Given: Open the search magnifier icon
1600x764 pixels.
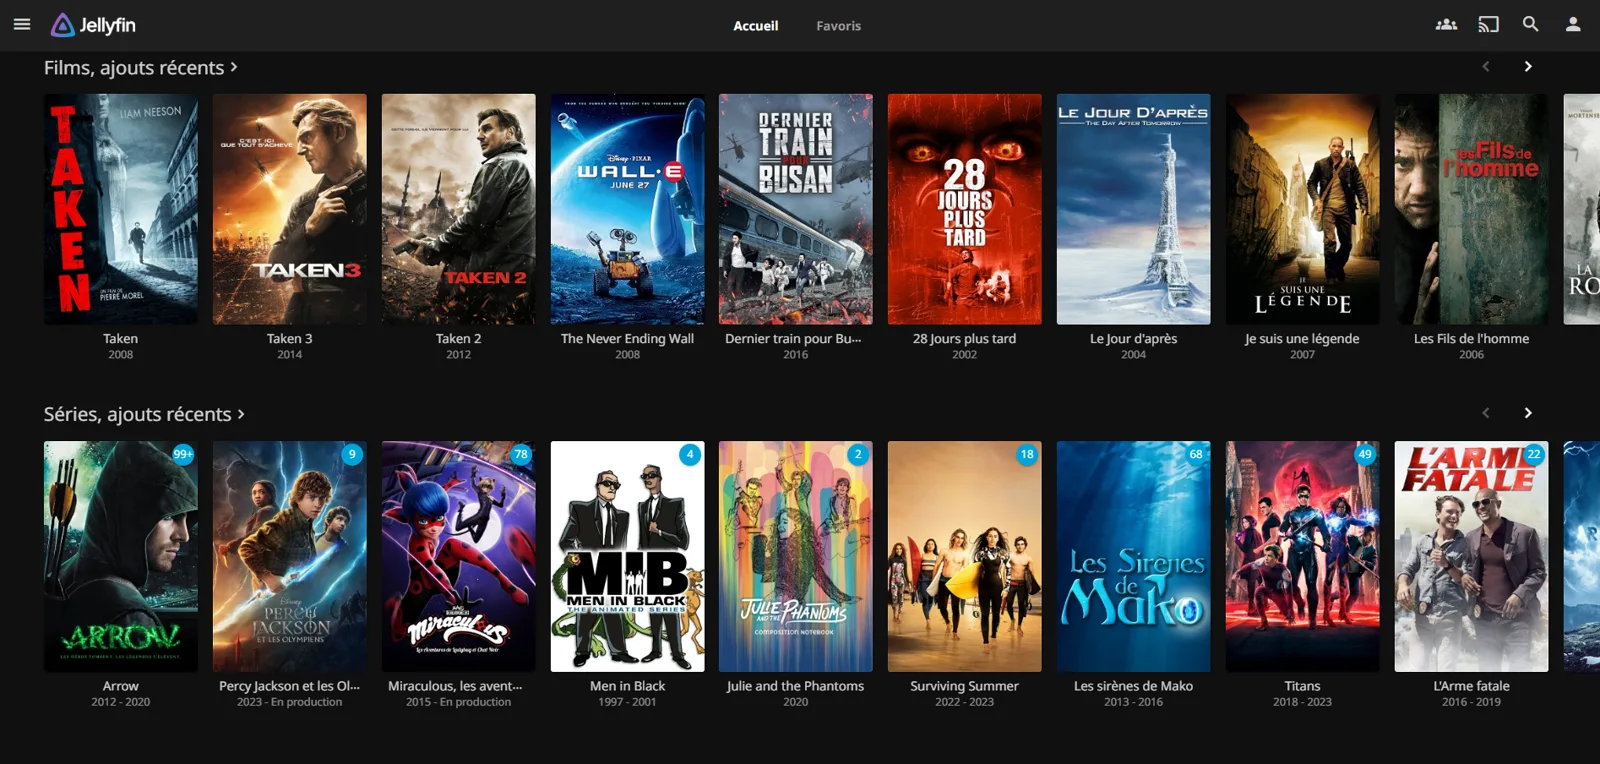Looking at the screenshot, I should pyautogui.click(x=1530, y=25).
